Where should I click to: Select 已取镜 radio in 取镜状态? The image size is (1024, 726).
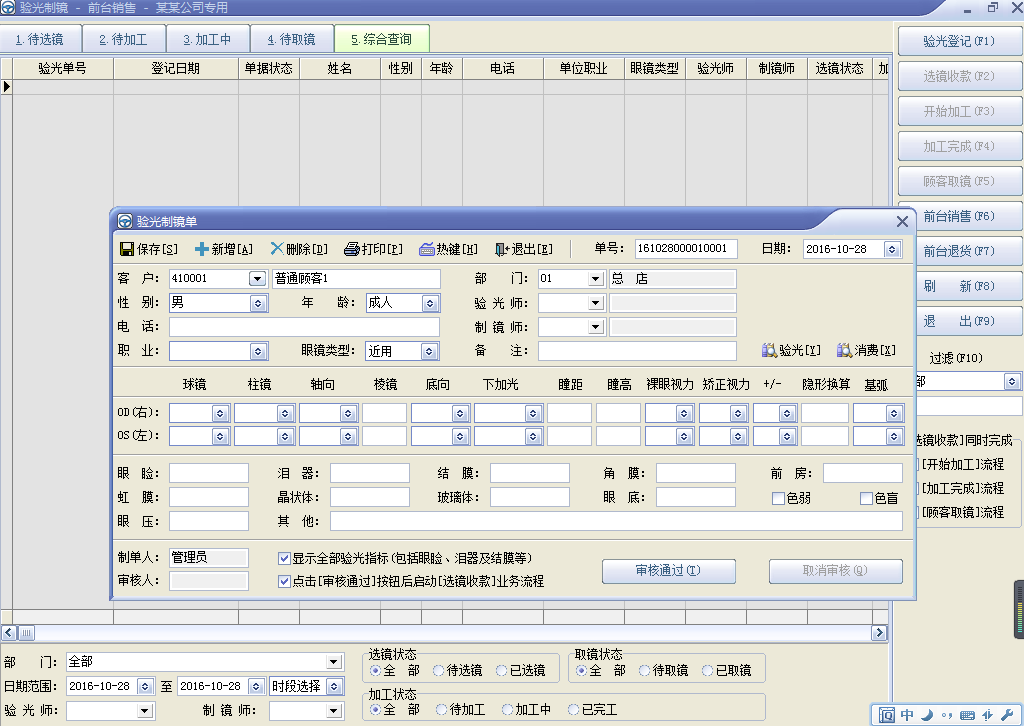click(707, 671)
